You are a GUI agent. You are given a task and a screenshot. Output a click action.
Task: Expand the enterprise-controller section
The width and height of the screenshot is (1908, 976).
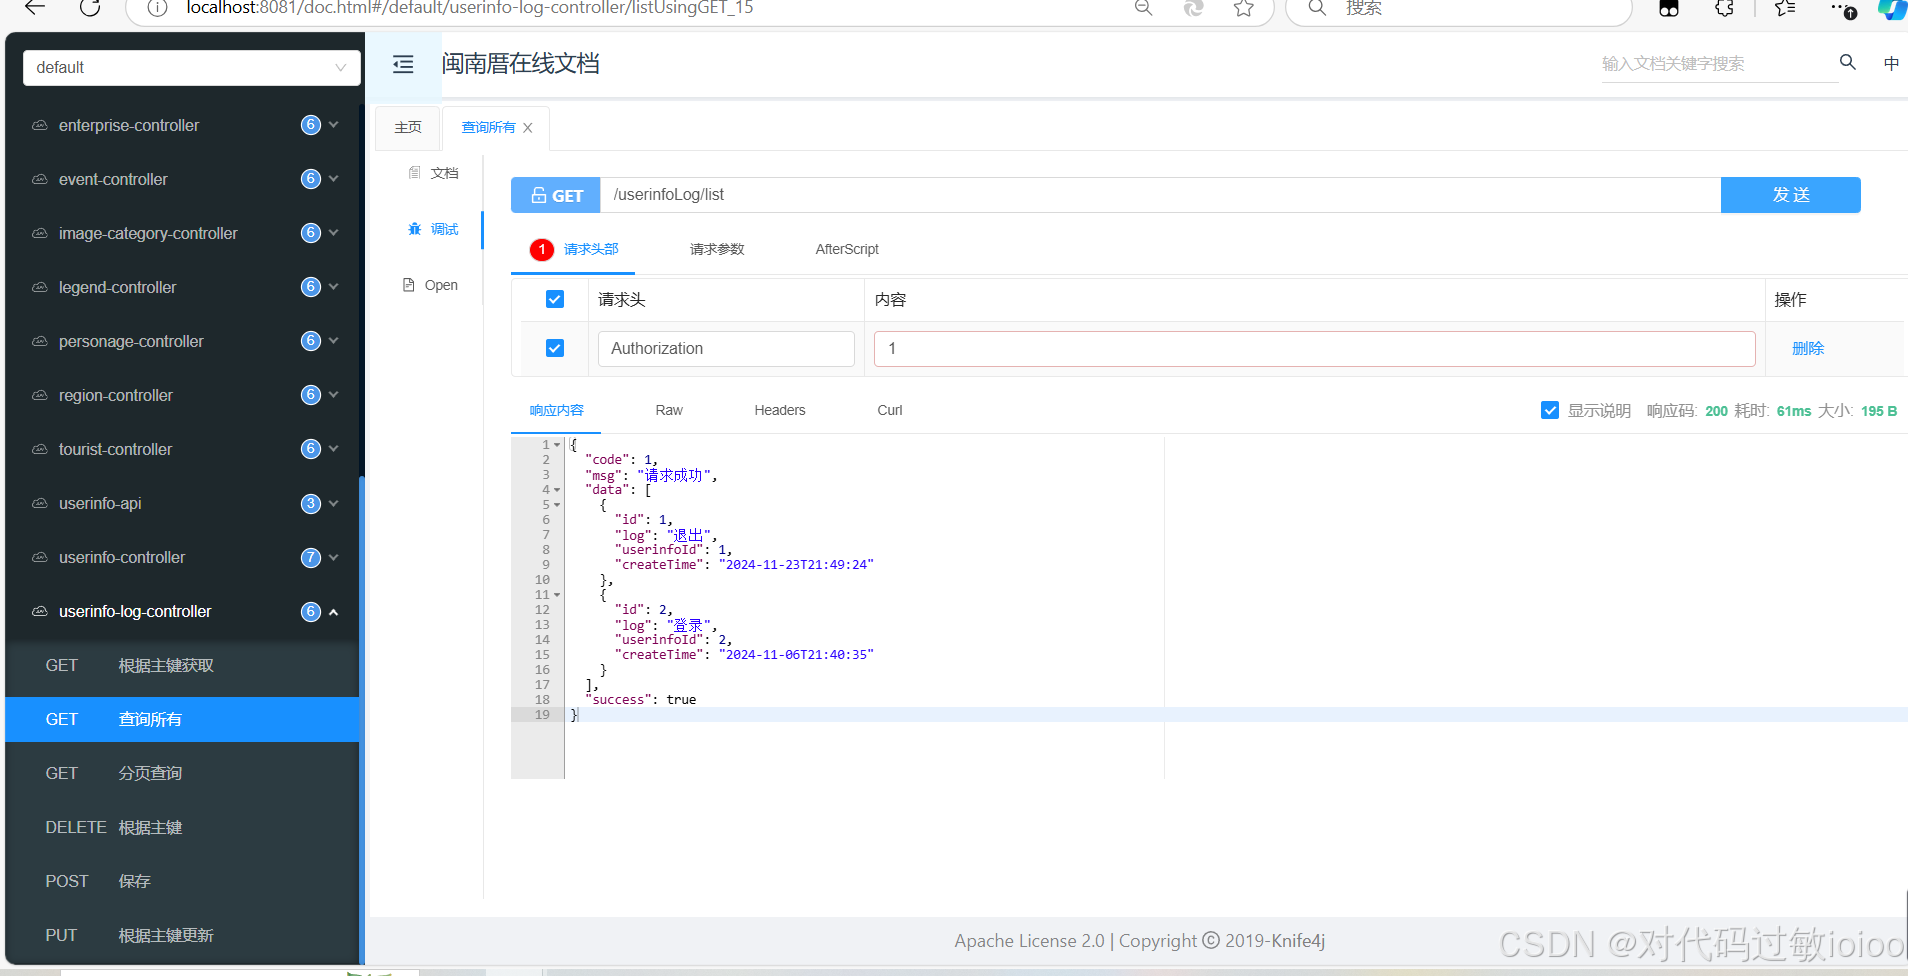(334, 125)
